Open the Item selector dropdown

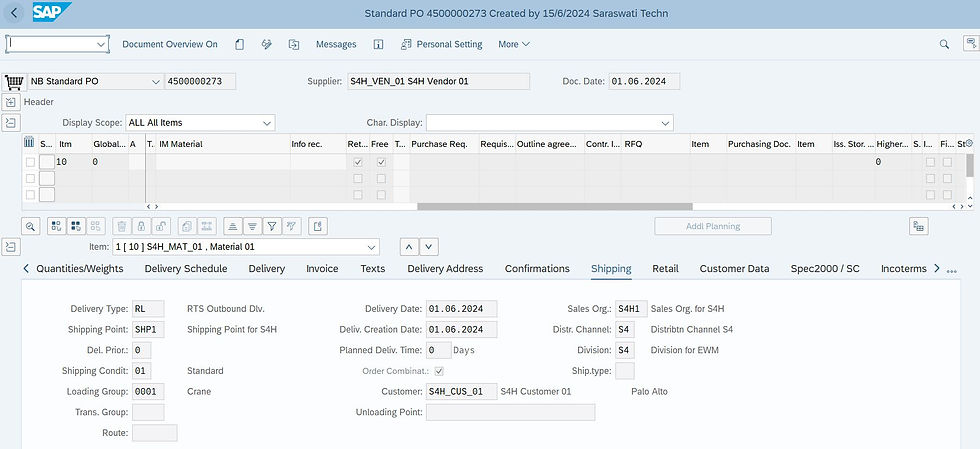[x=371, y=246]
